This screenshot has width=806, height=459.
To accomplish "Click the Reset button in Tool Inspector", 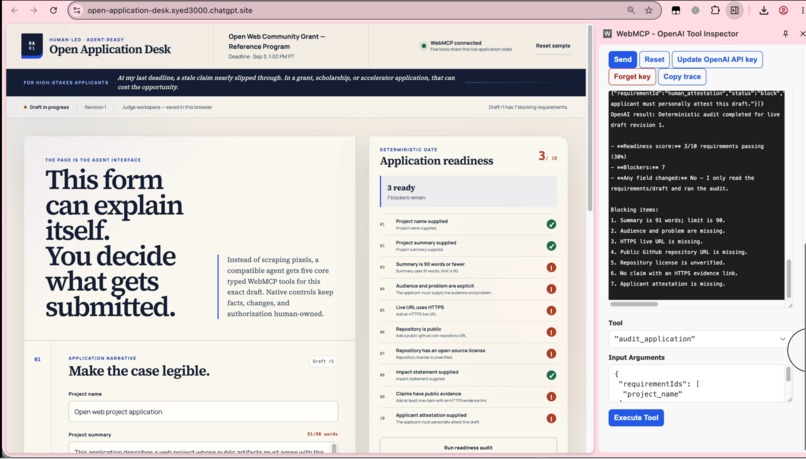I will point(654,59).
